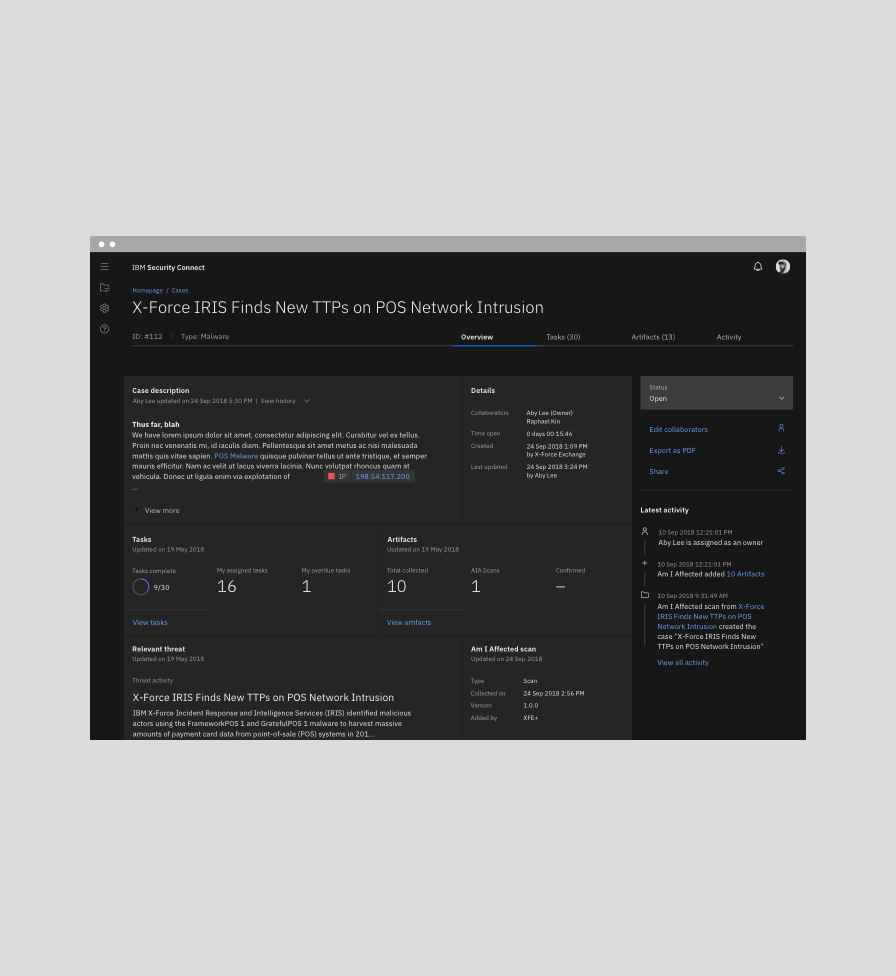
Task: Switch to the Overview tab
Action: click(x=477, y=337)
